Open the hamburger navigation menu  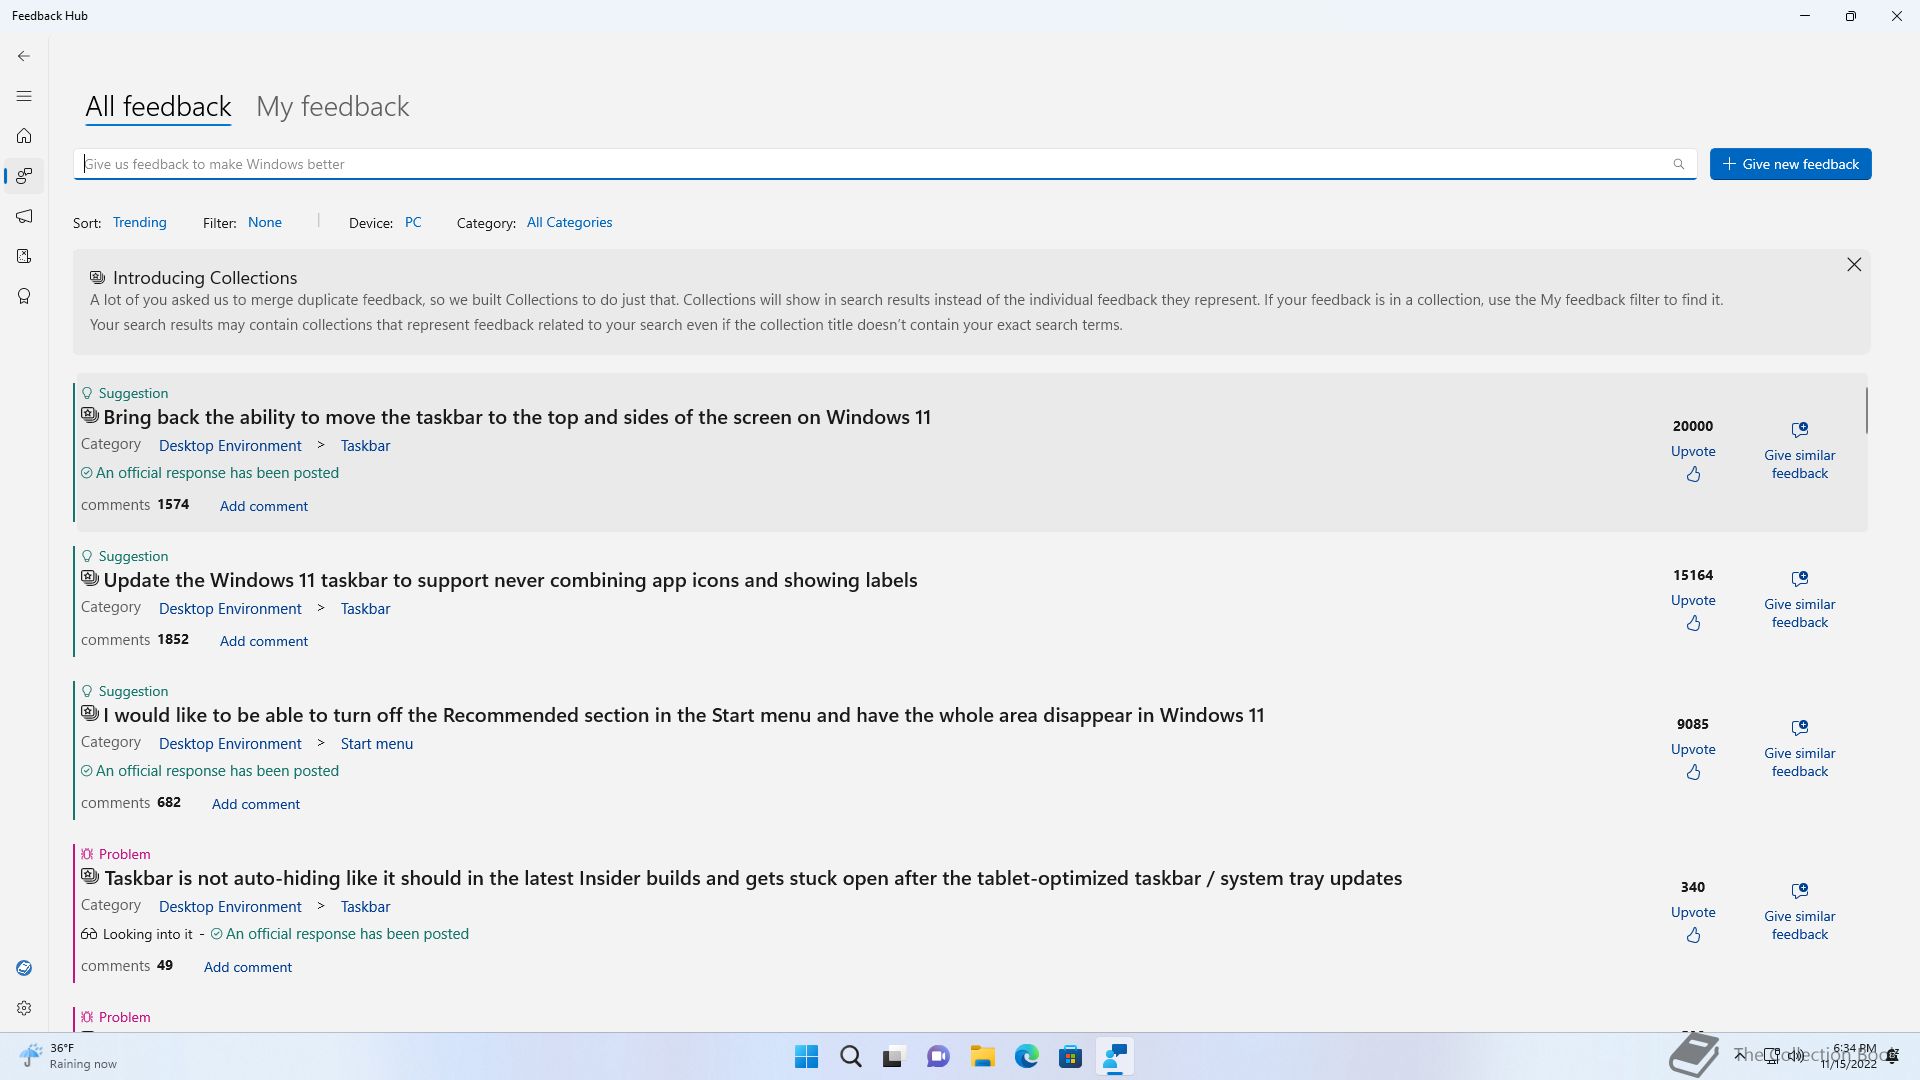pos(24,96)
